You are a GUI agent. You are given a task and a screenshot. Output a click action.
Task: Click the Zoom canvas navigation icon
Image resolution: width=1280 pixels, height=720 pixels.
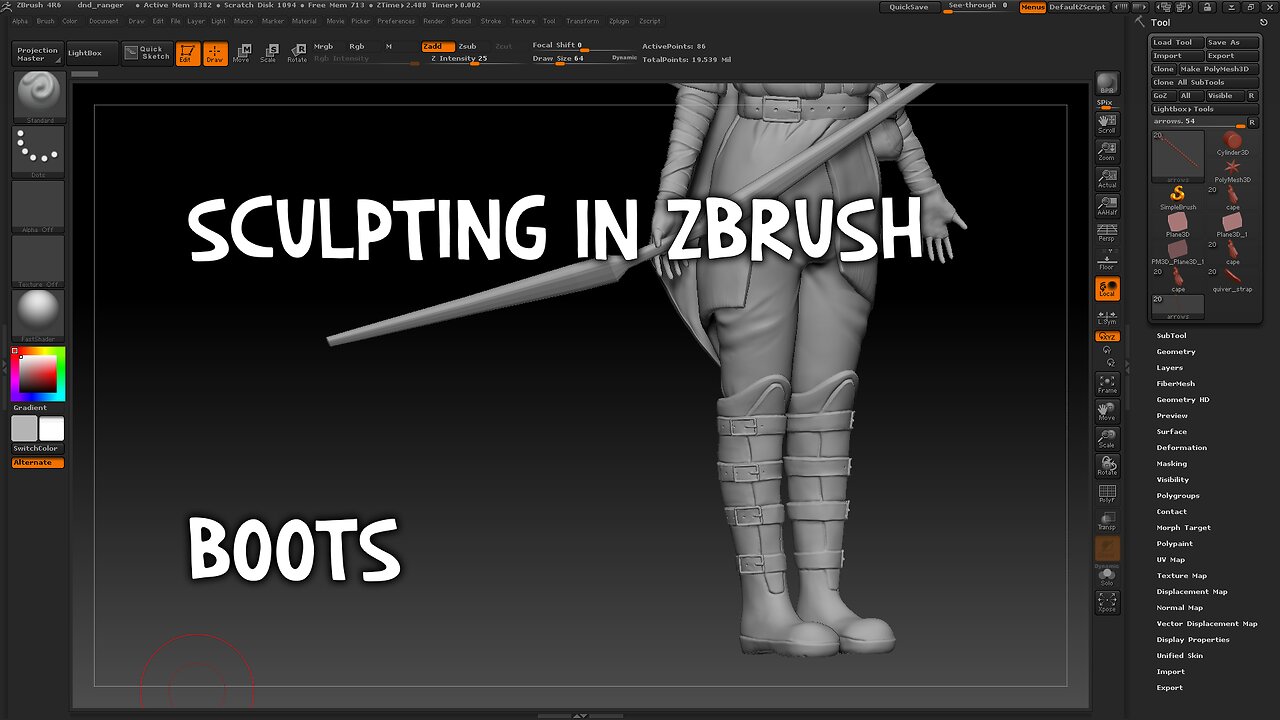pos(1107,151)
